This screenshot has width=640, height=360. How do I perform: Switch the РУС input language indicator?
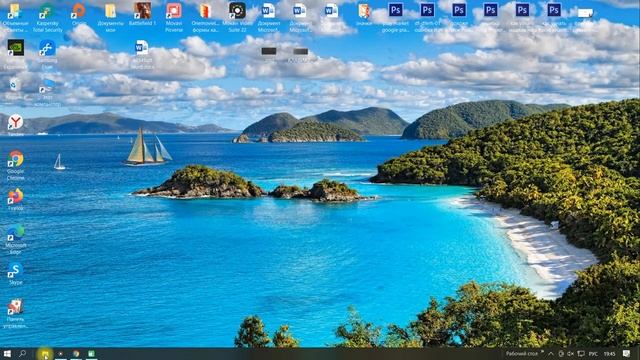coord(593,354)
